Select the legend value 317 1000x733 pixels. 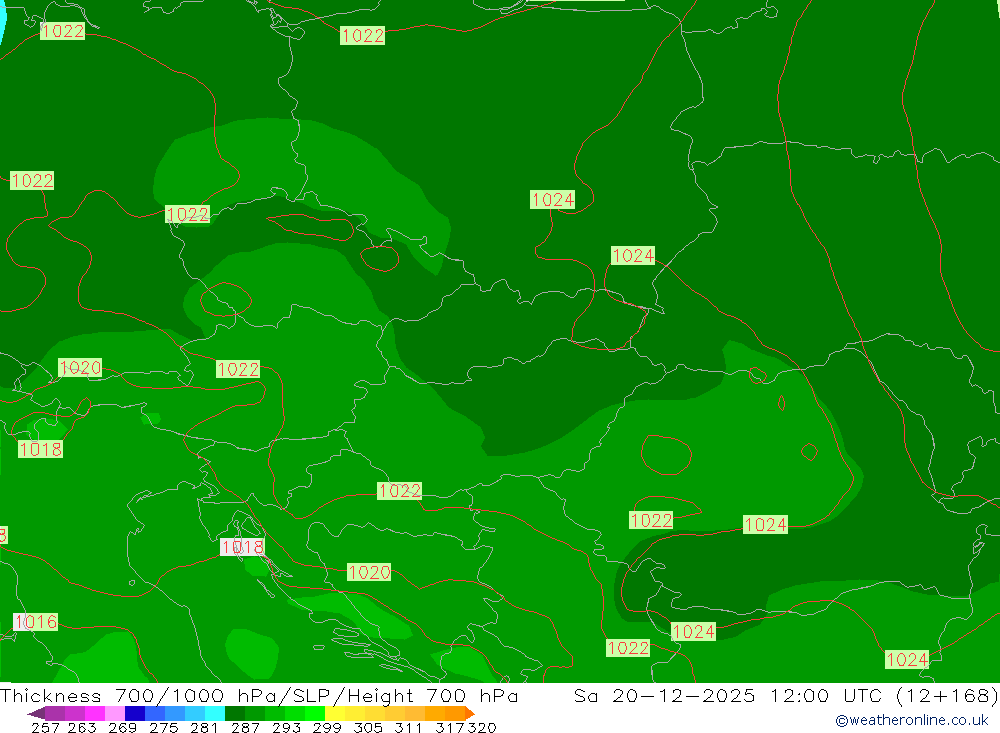tap(450, 728)
